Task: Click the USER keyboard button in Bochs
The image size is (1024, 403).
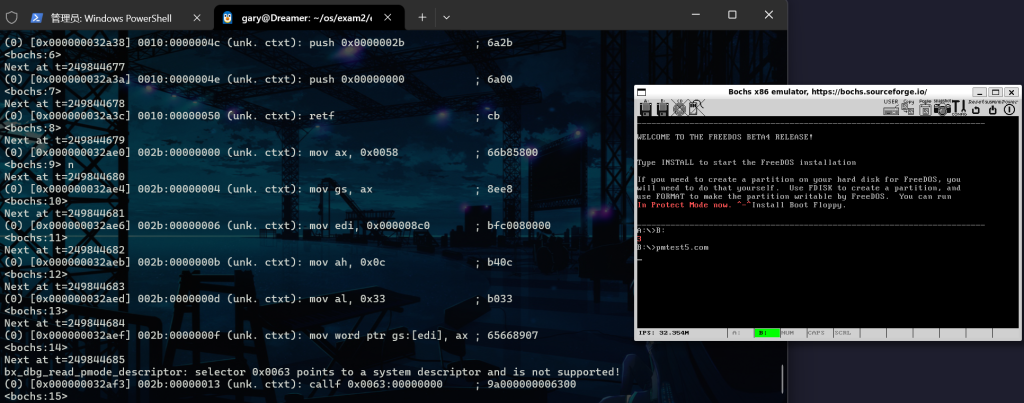Action: tap(890, 108)
